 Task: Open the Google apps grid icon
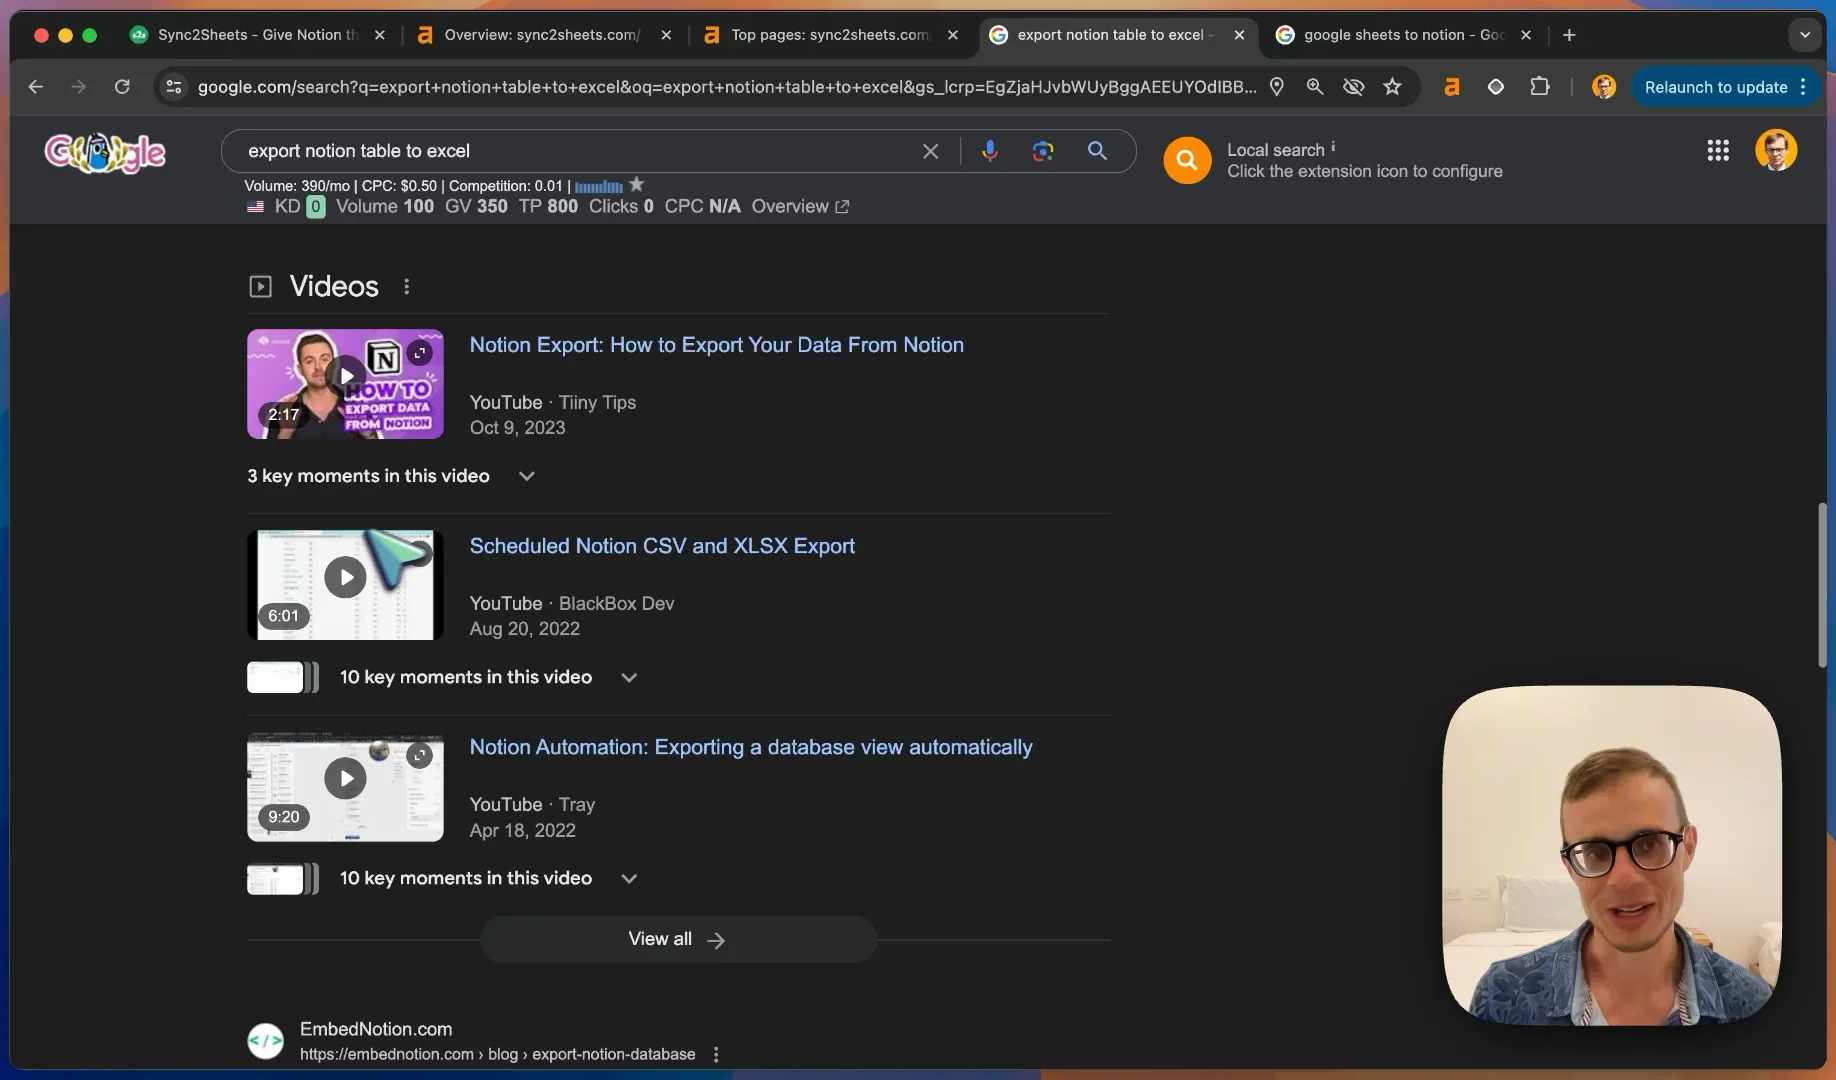pyautogui.click(x=1718, y=150)
